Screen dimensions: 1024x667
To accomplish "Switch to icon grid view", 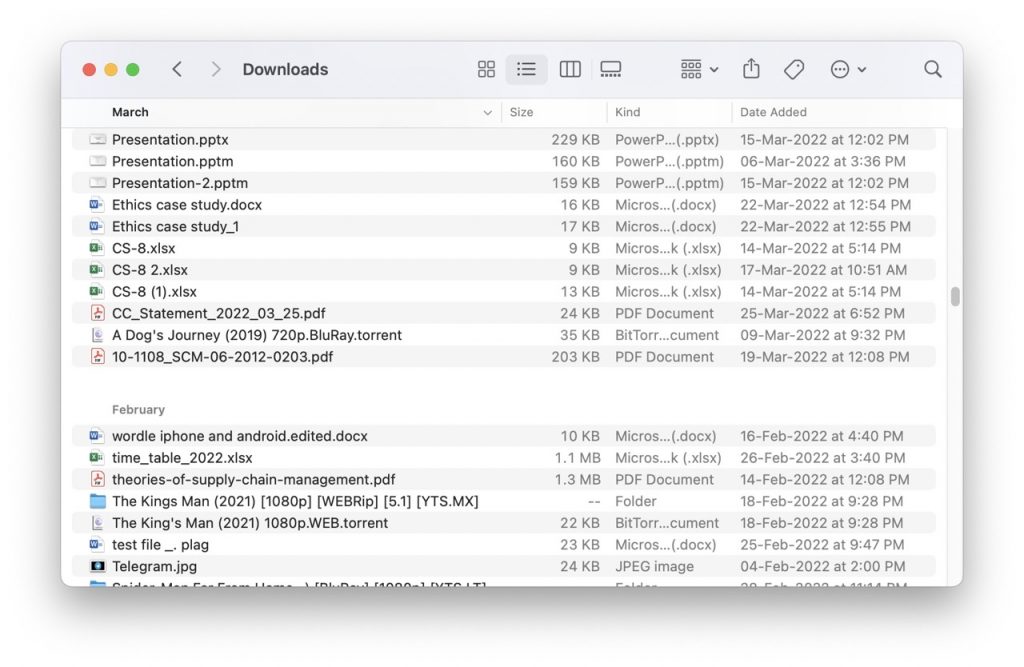I will coord(486,69).
